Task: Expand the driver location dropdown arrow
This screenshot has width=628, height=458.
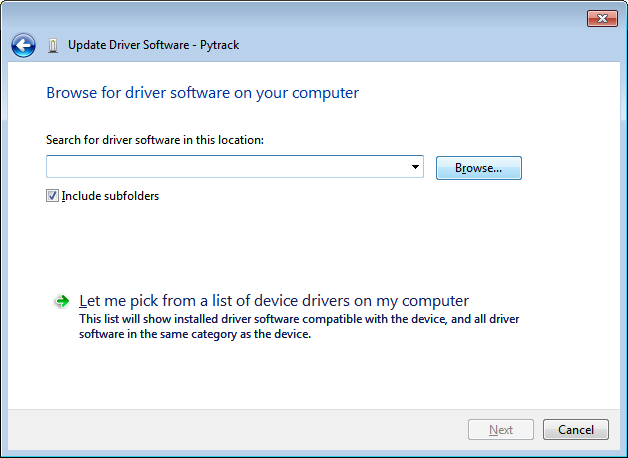Action: (415, 168)
